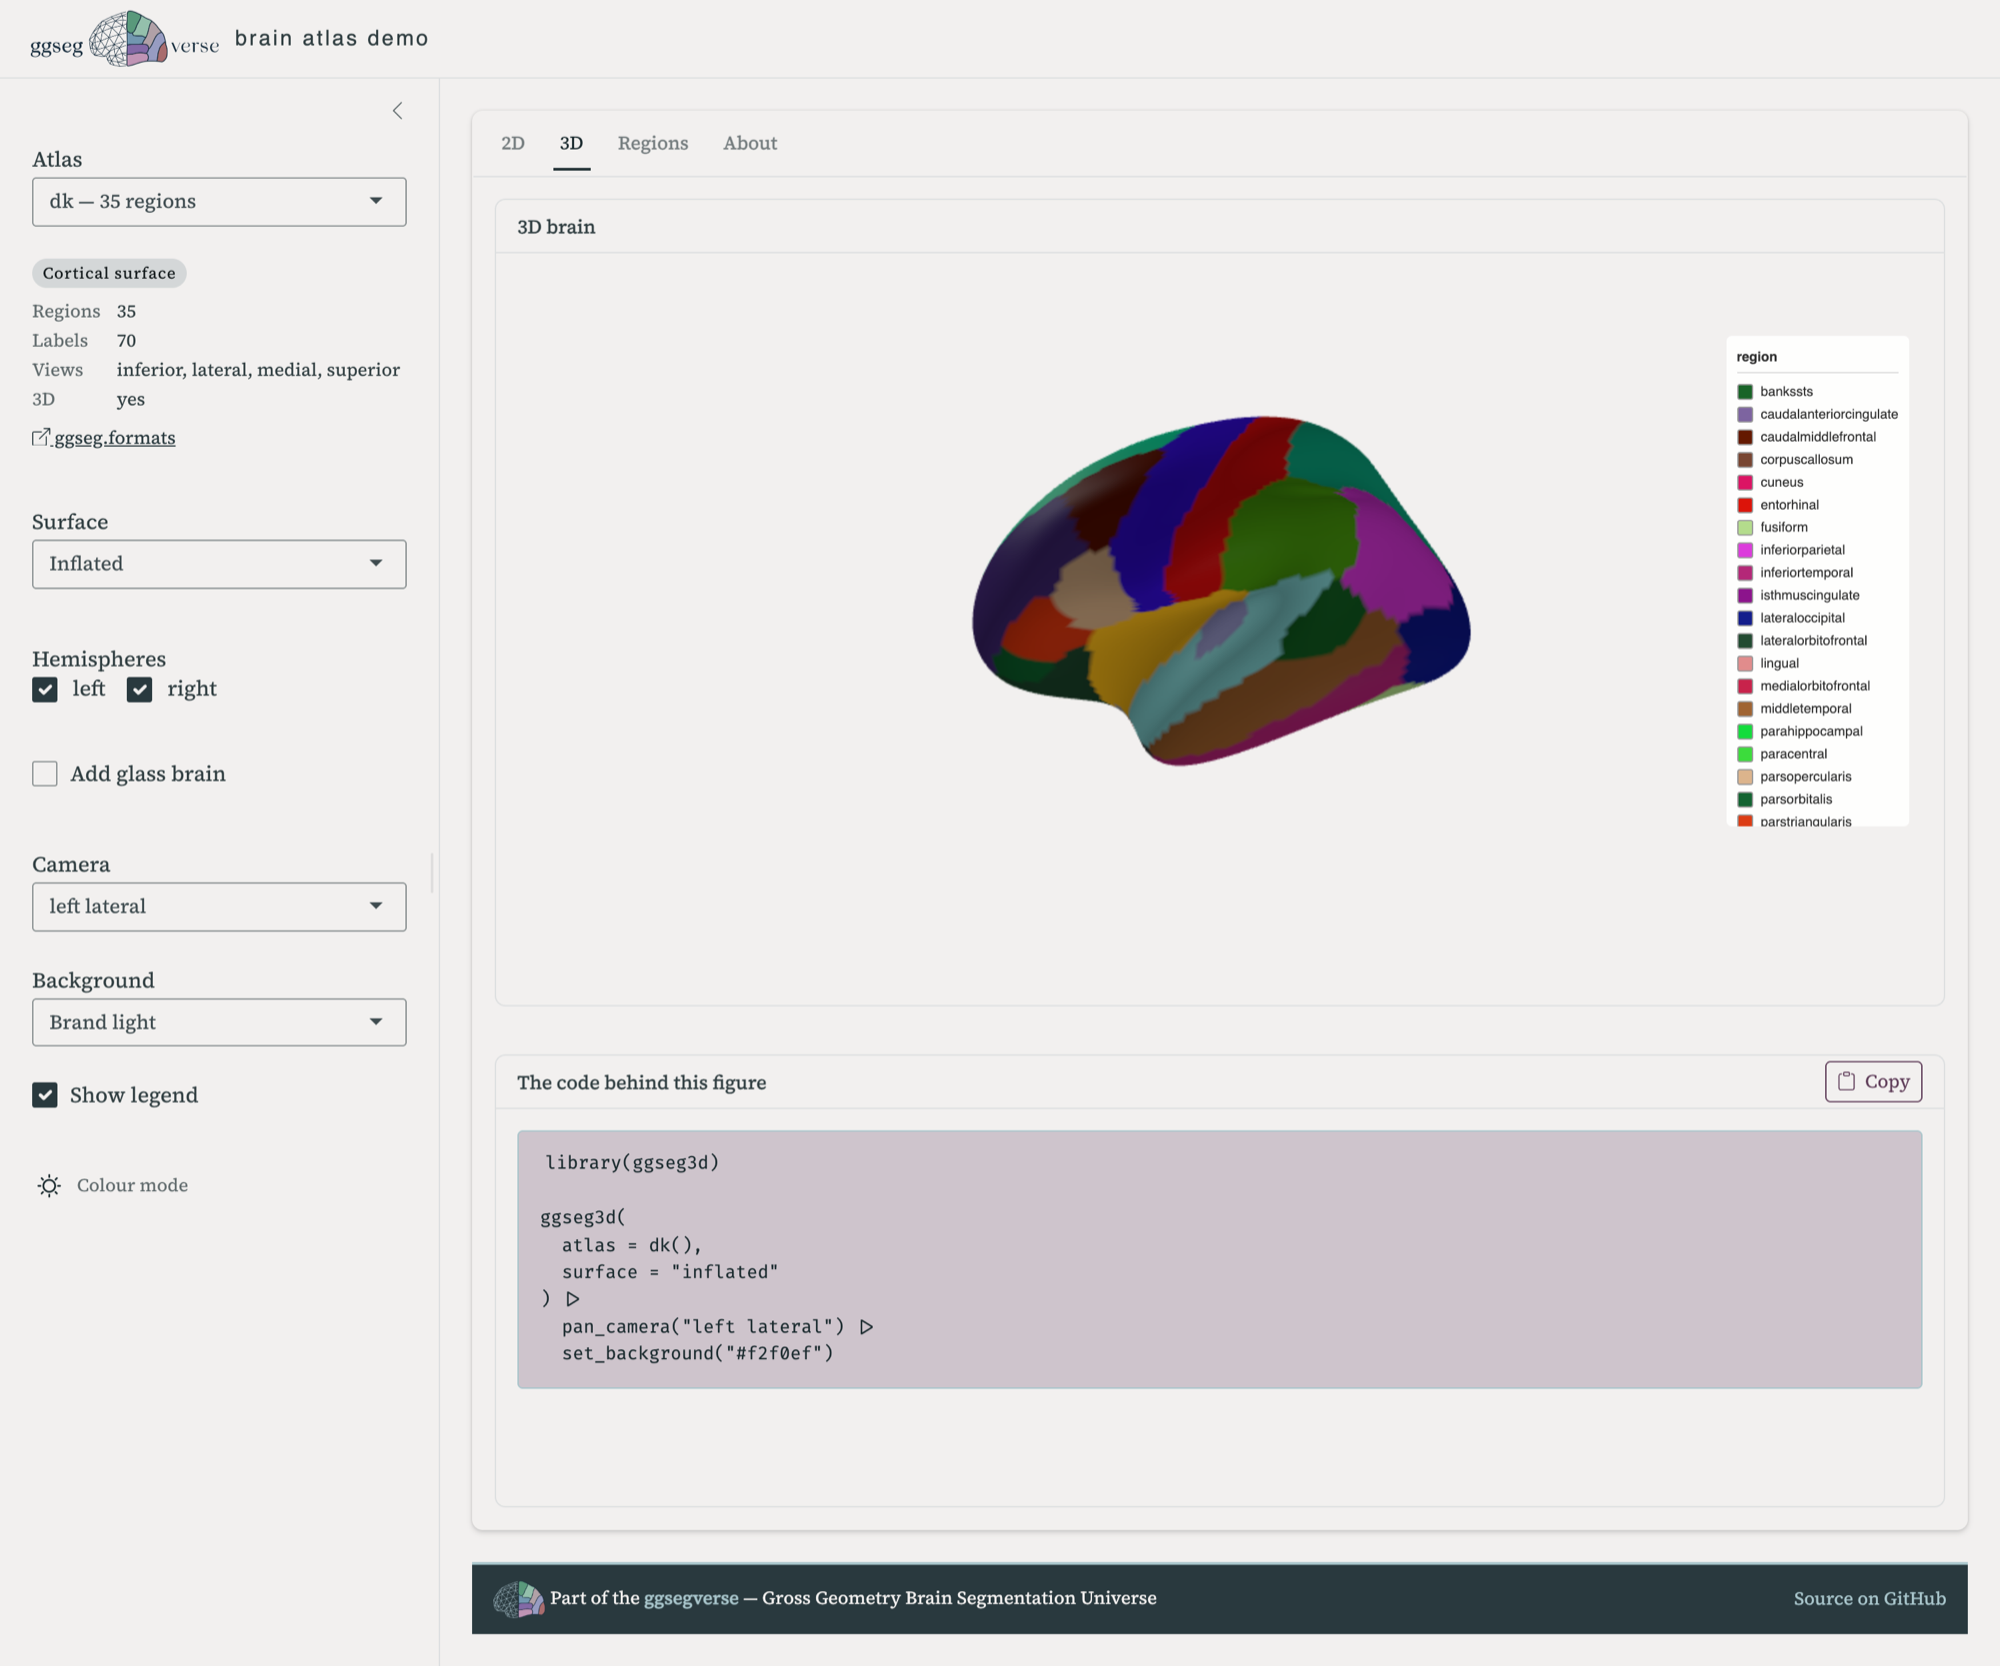Click the small brain logo in footer

tap(518, 1598)
